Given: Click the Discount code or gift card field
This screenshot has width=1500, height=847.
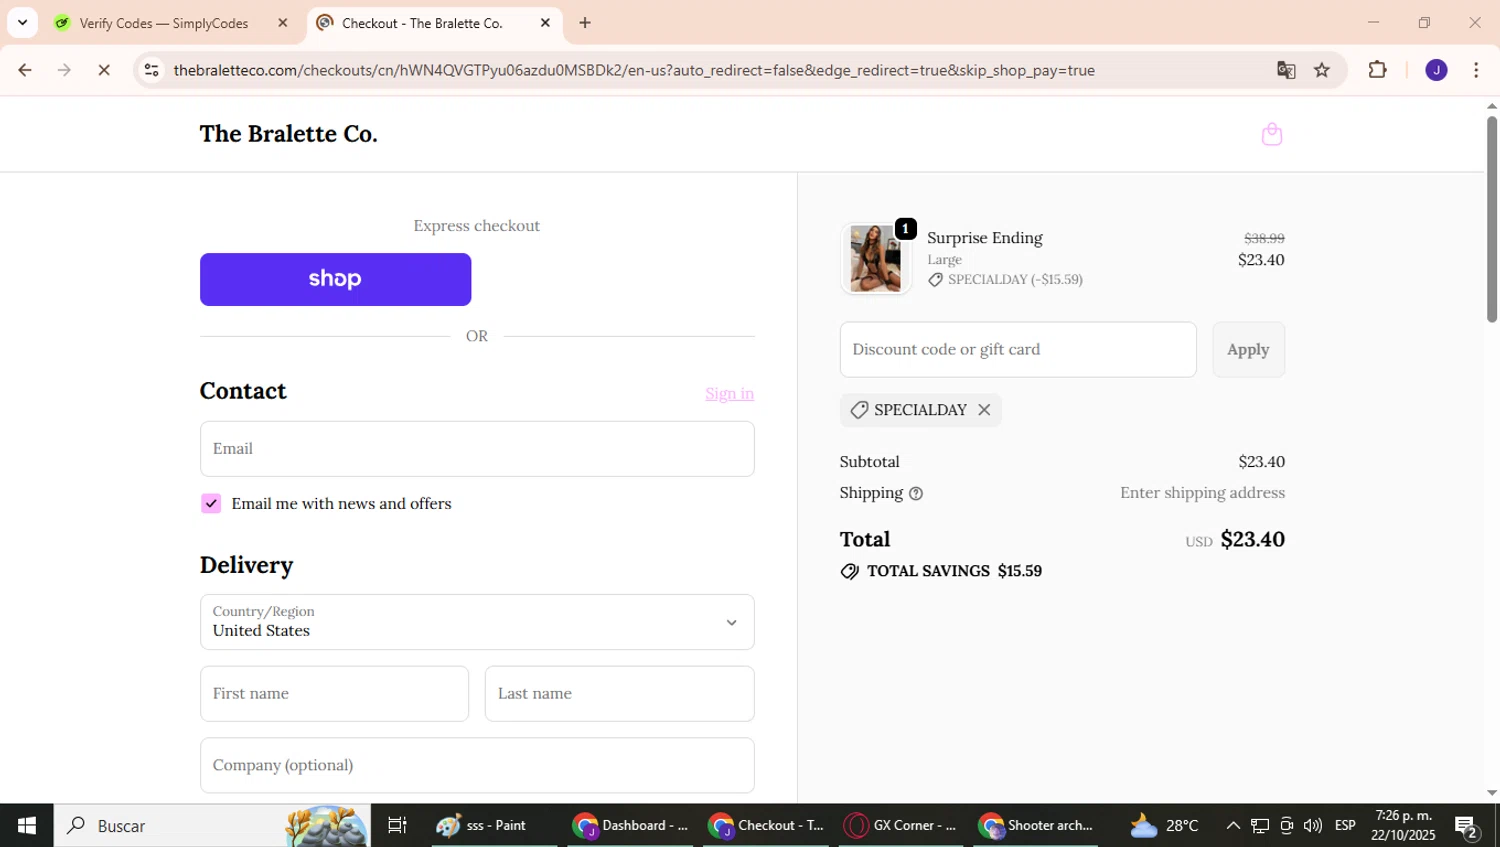Looking at the screenshot, I should 1018,349.
